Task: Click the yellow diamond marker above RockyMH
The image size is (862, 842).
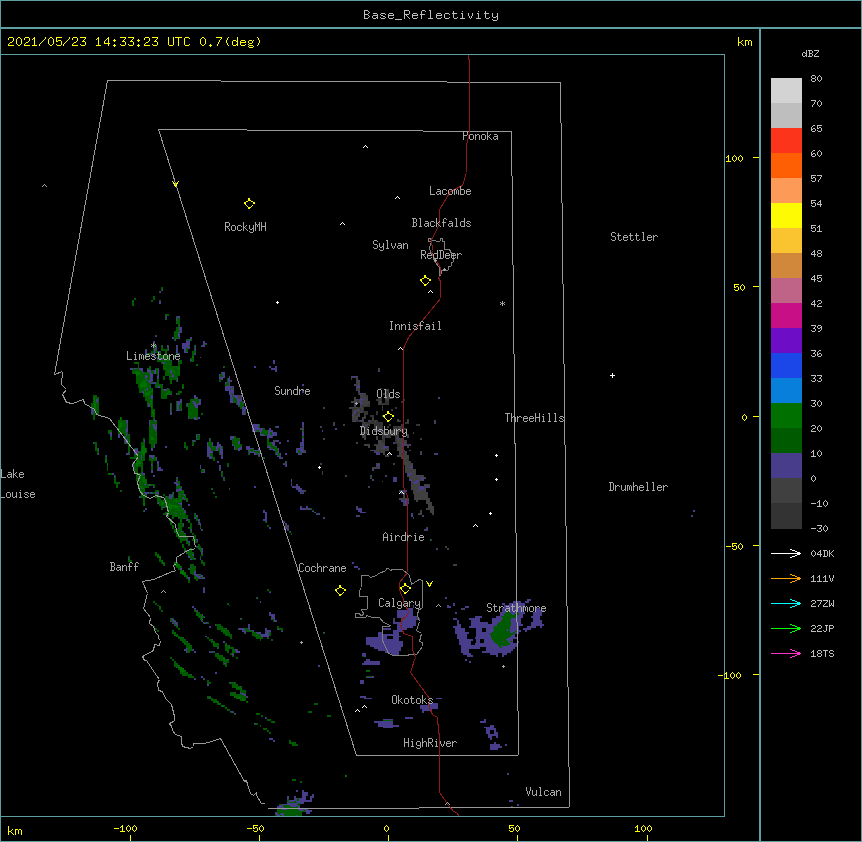Action: pyautogui.click(x=249, y=204)
